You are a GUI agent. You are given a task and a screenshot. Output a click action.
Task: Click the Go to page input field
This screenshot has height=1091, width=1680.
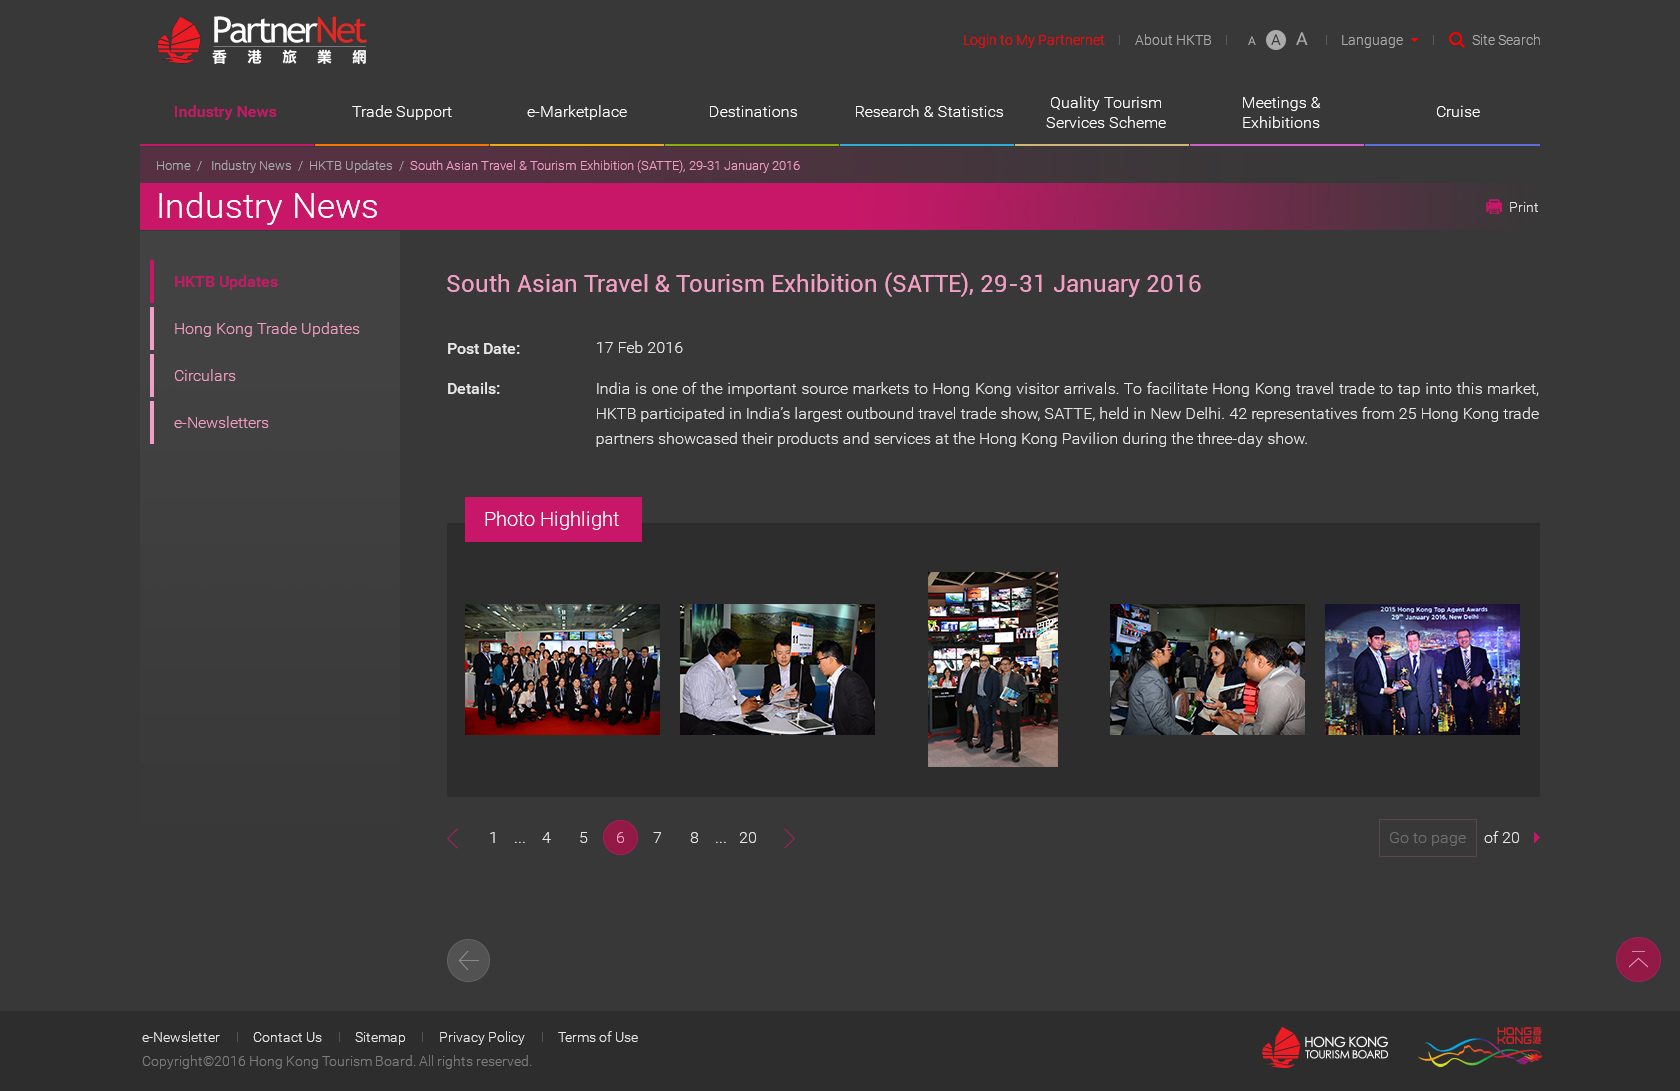click(x=1427, y=838)
